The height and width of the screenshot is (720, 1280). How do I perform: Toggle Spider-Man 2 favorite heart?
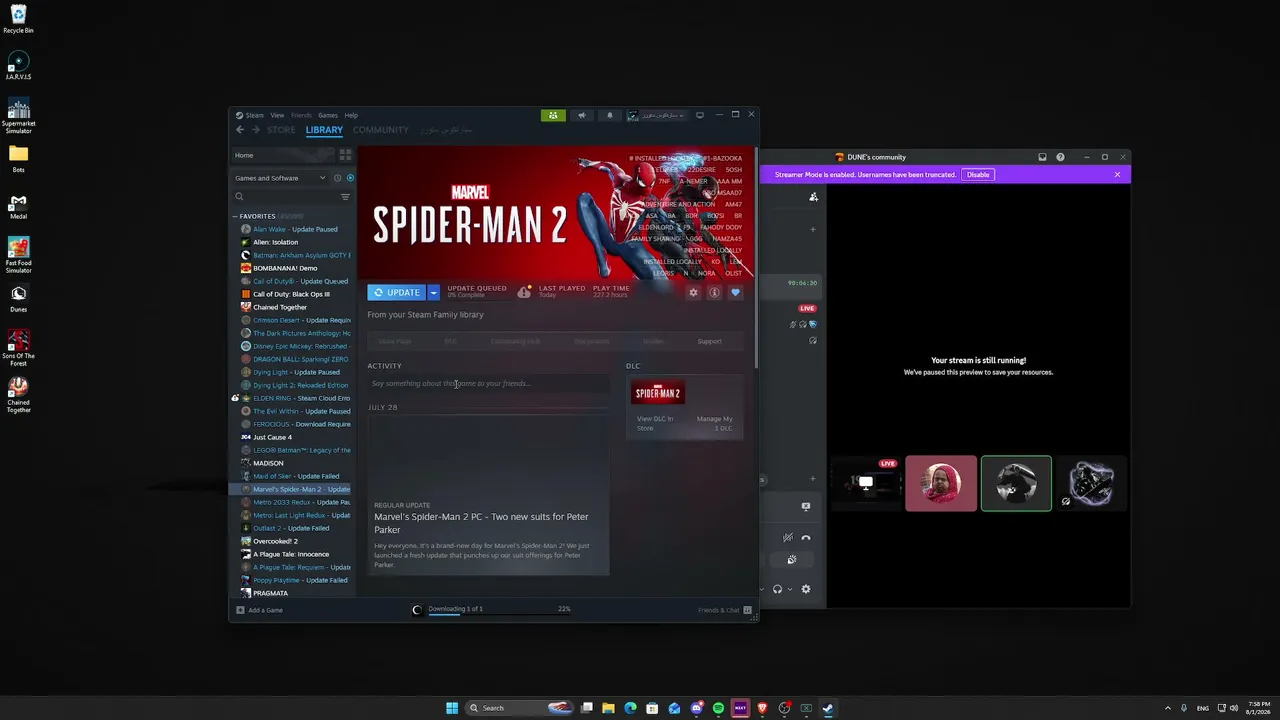point(735,293)
